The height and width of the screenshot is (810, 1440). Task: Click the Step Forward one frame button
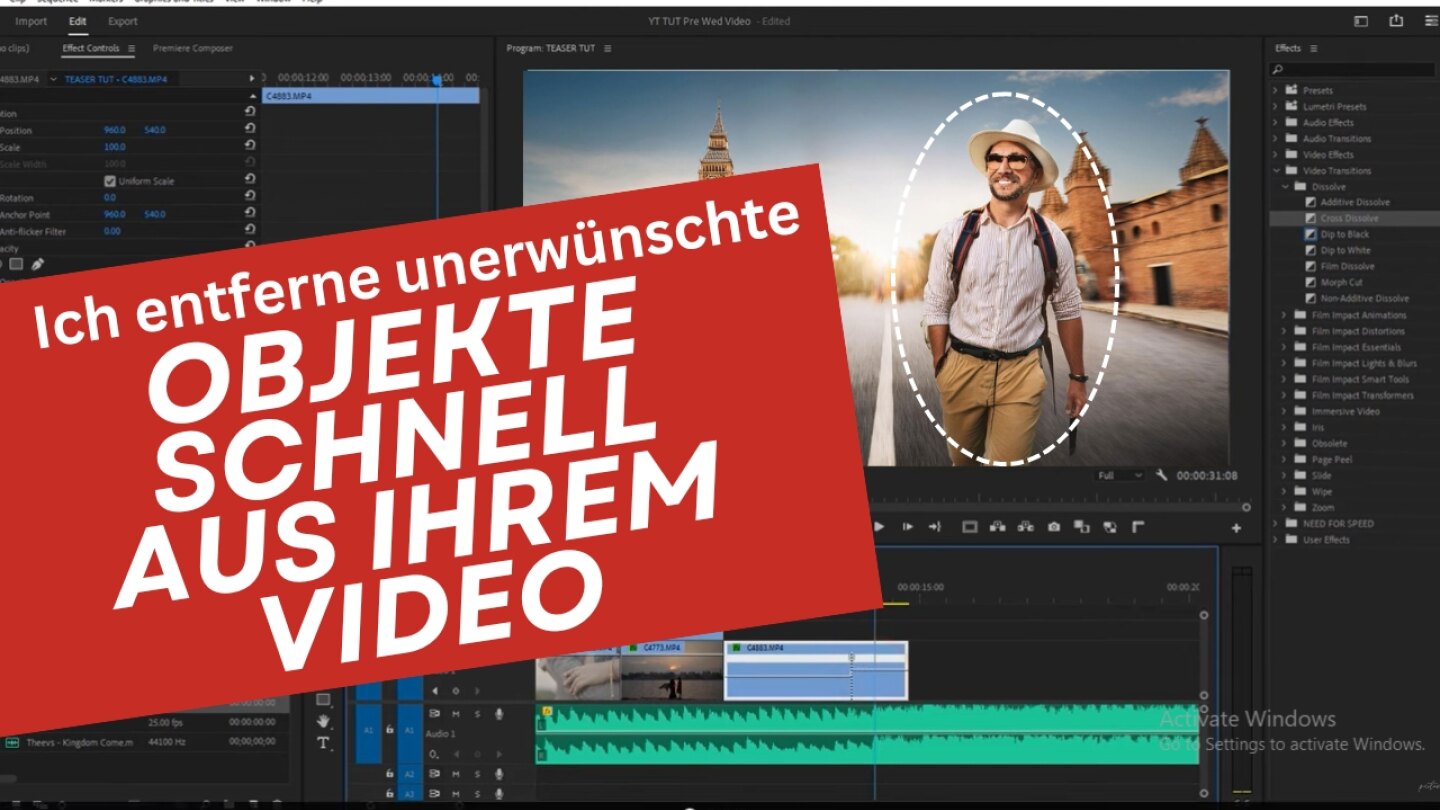point(908,527)
